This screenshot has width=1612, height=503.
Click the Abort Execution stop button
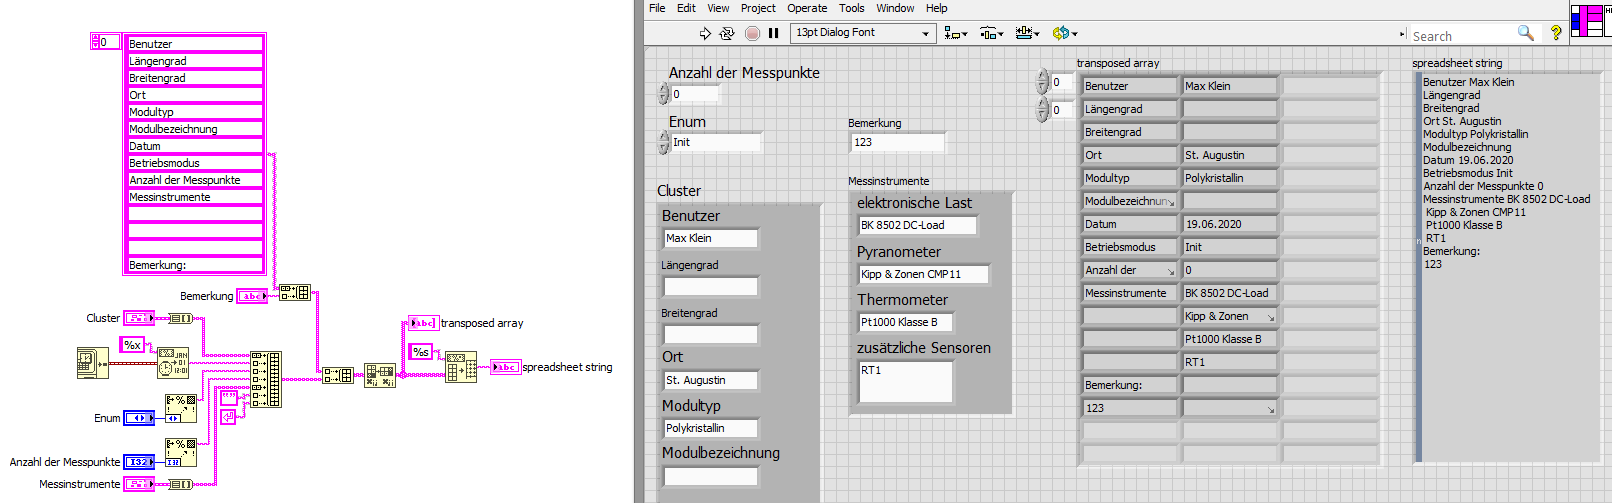pos(753,33)
